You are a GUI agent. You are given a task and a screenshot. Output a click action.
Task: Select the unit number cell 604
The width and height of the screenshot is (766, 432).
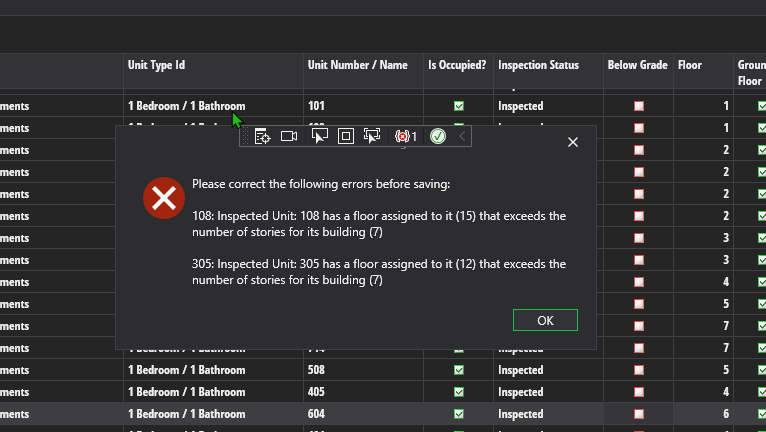[x=317, y=414]
